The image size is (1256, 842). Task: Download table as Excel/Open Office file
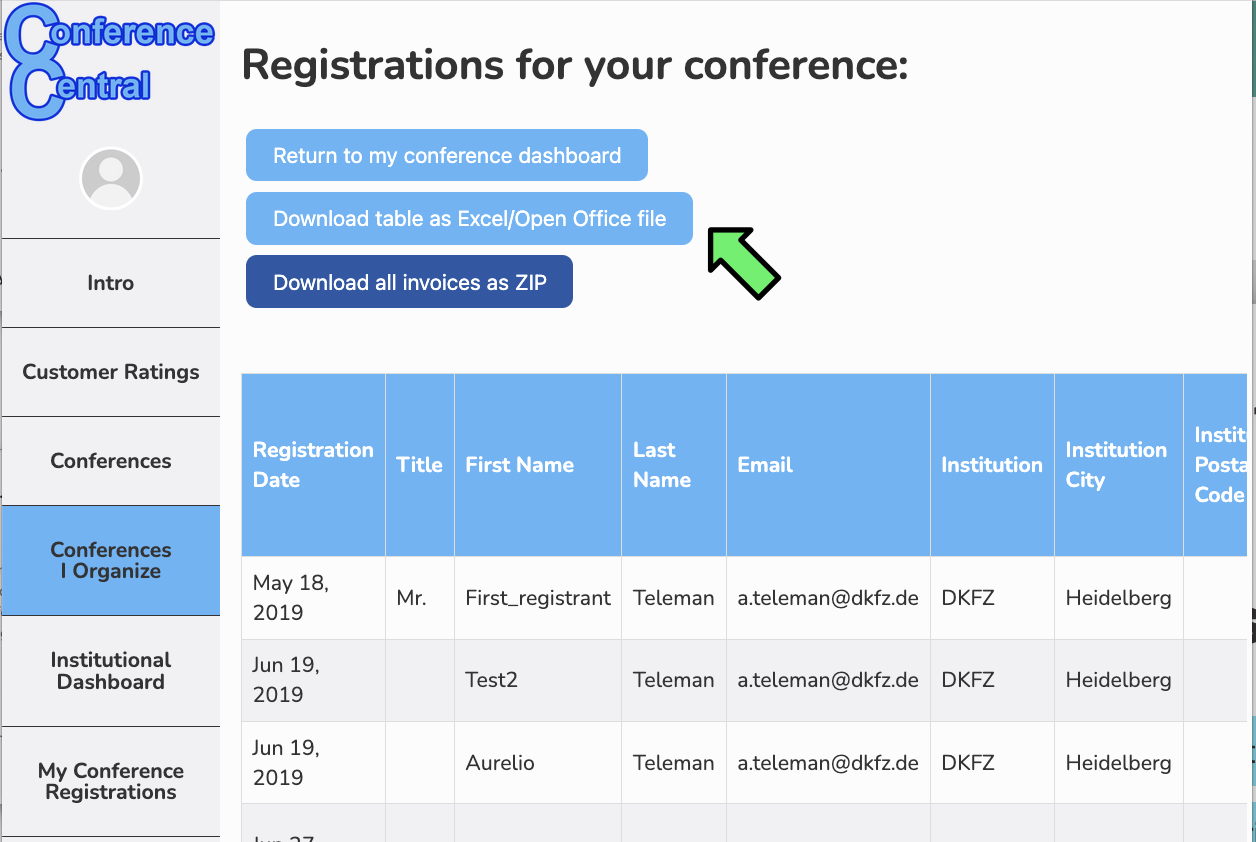(x=469, y=218)
